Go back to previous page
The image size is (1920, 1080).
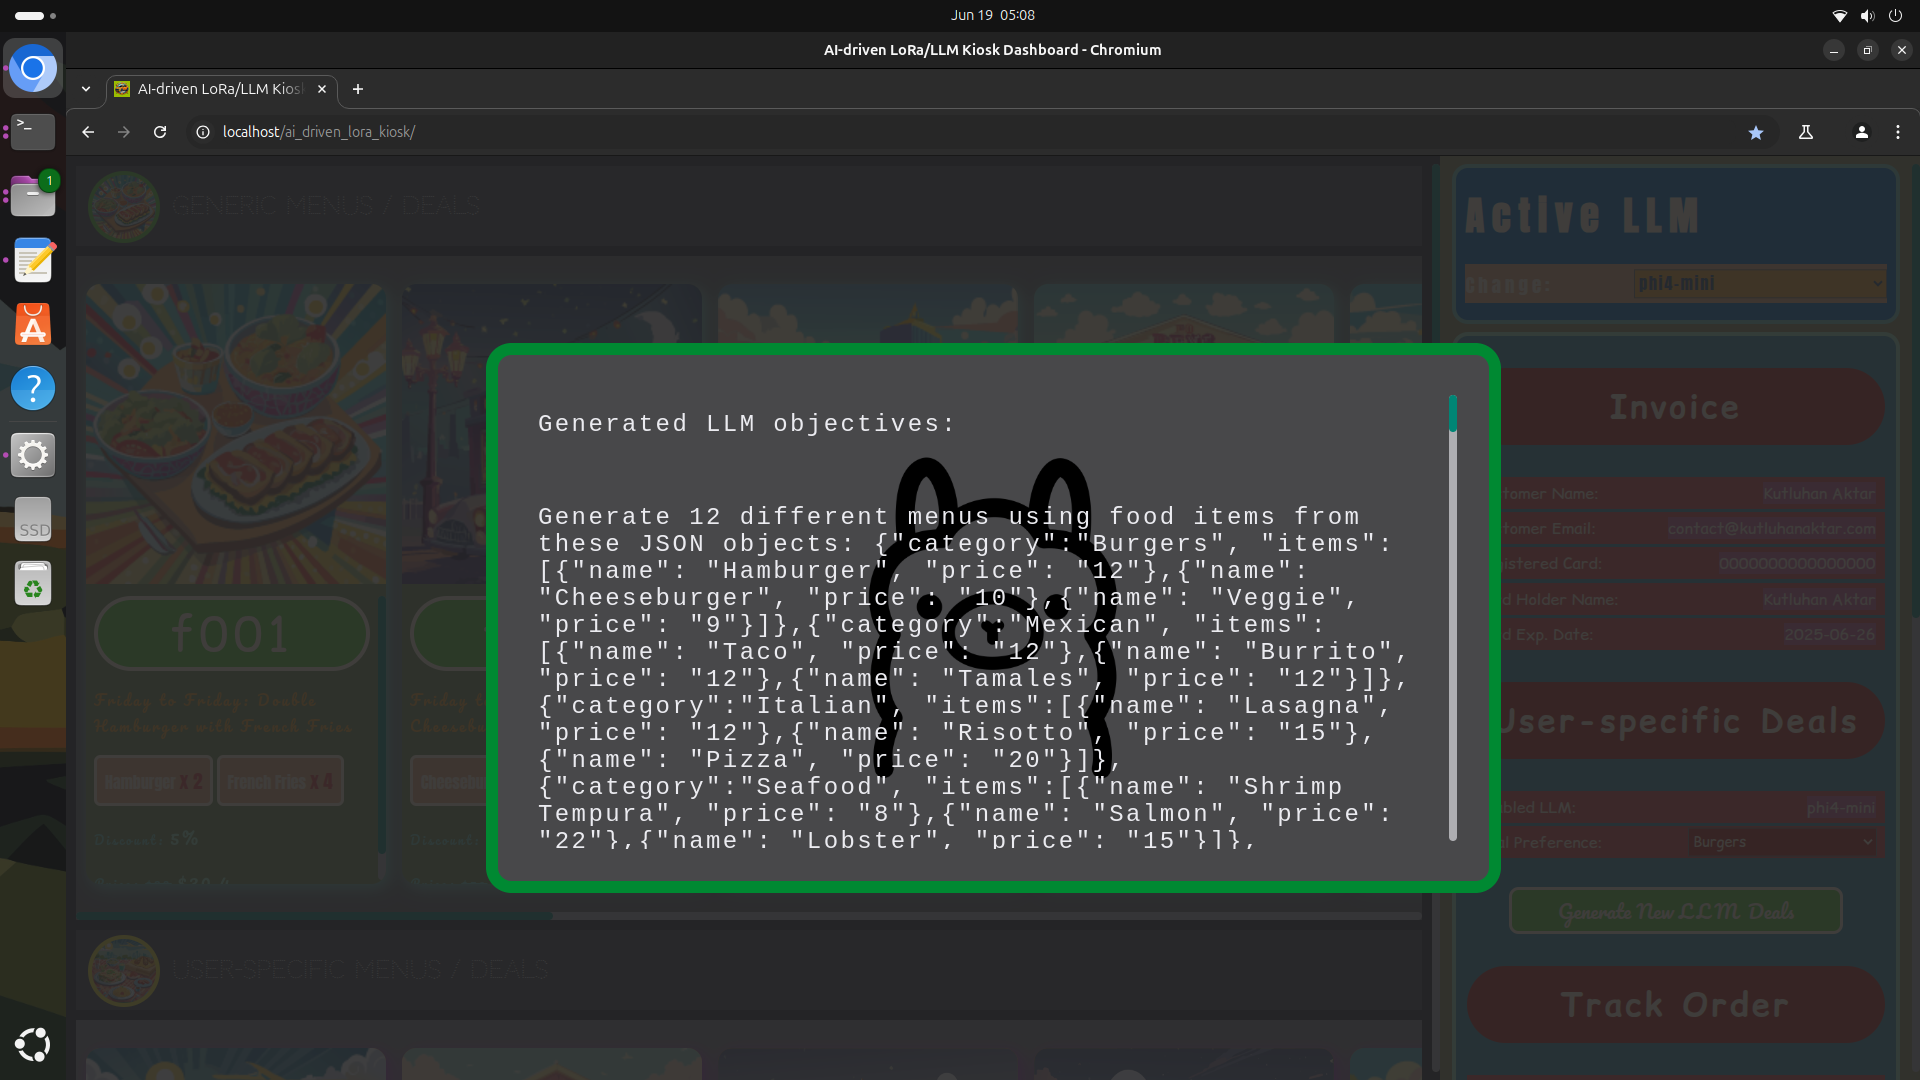88,132
